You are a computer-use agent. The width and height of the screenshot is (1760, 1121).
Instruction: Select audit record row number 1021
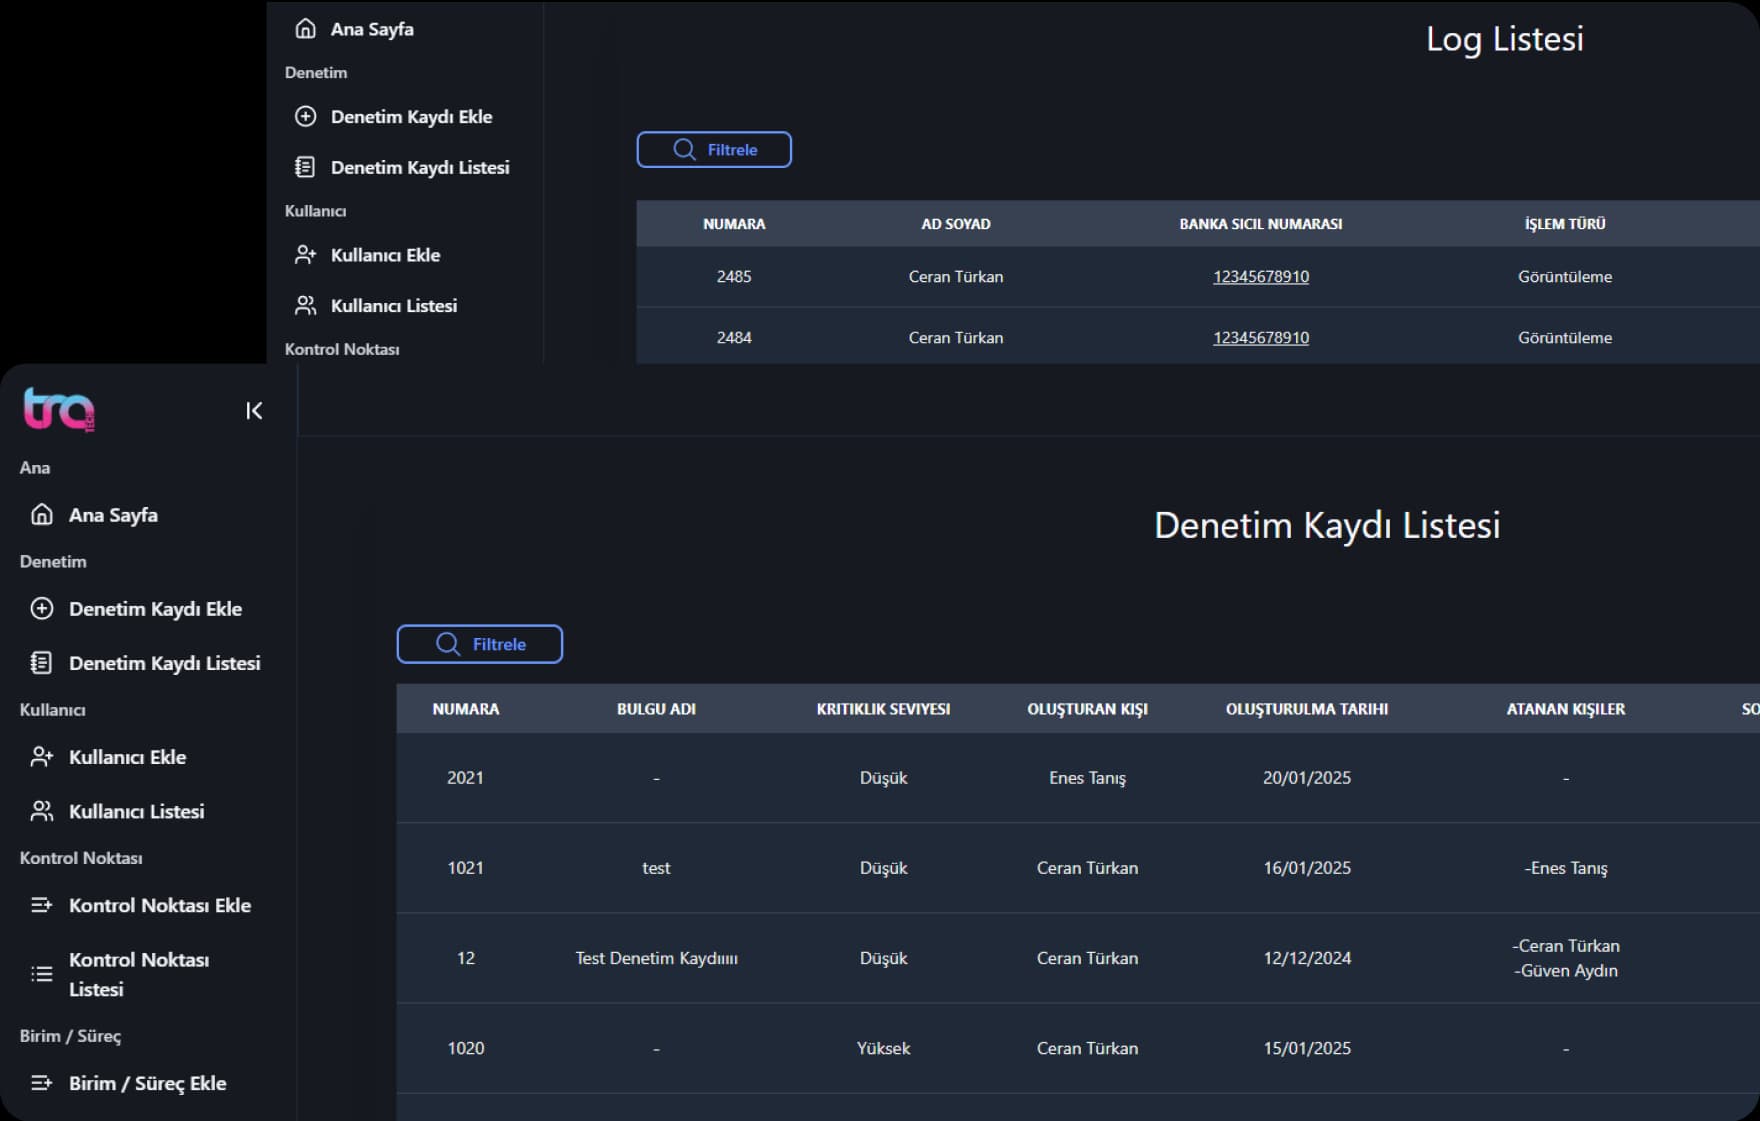pyautogui.click(x=465, y=868)
